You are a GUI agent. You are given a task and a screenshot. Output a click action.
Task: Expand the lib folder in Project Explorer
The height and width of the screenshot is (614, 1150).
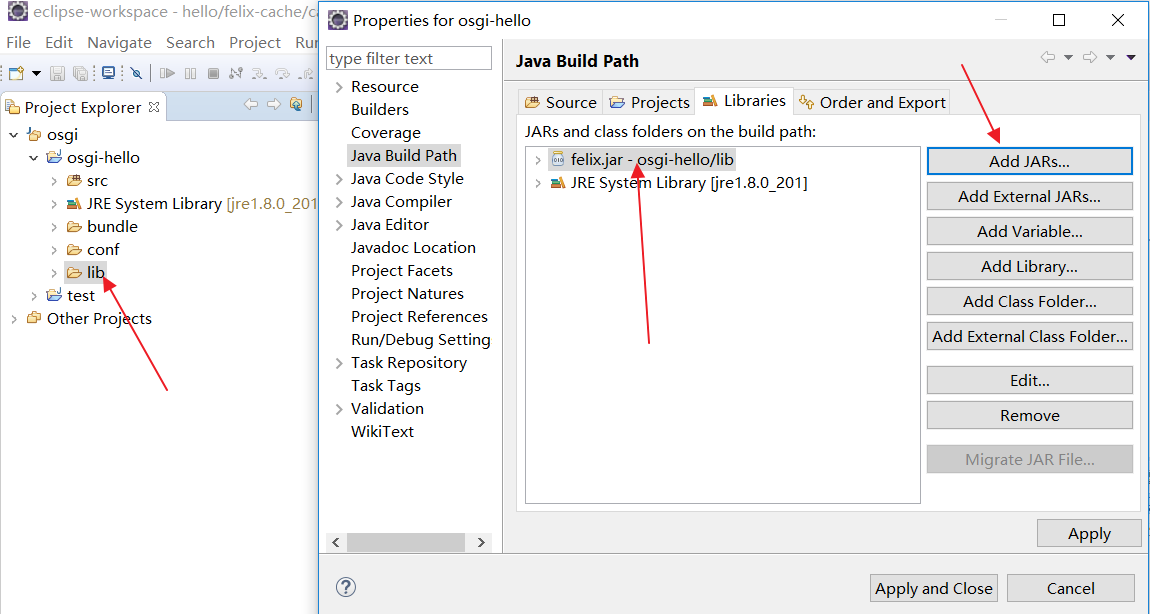54,273
